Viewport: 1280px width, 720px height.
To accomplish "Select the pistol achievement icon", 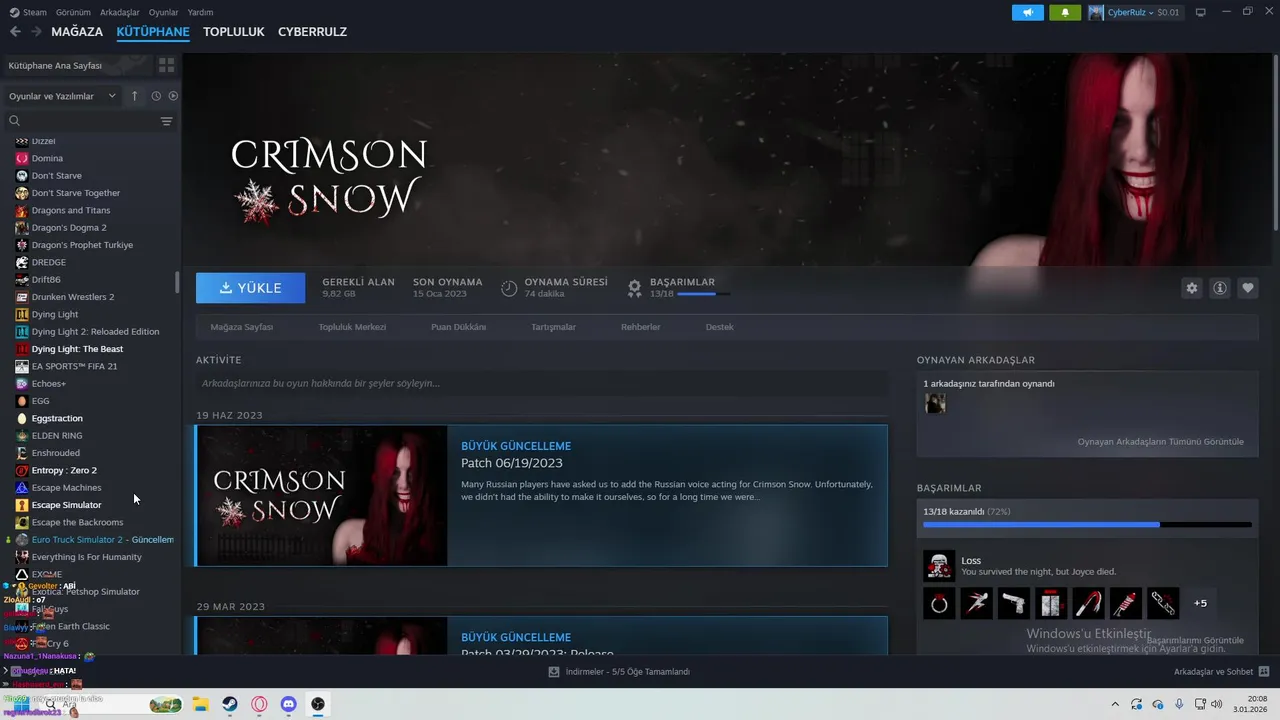I will [x=1014, y=603].
